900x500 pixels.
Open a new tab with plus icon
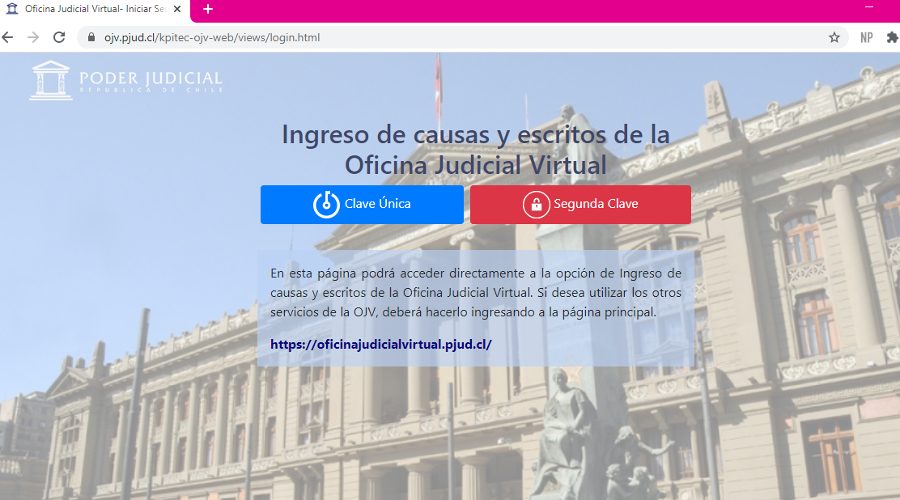[208, 9]
